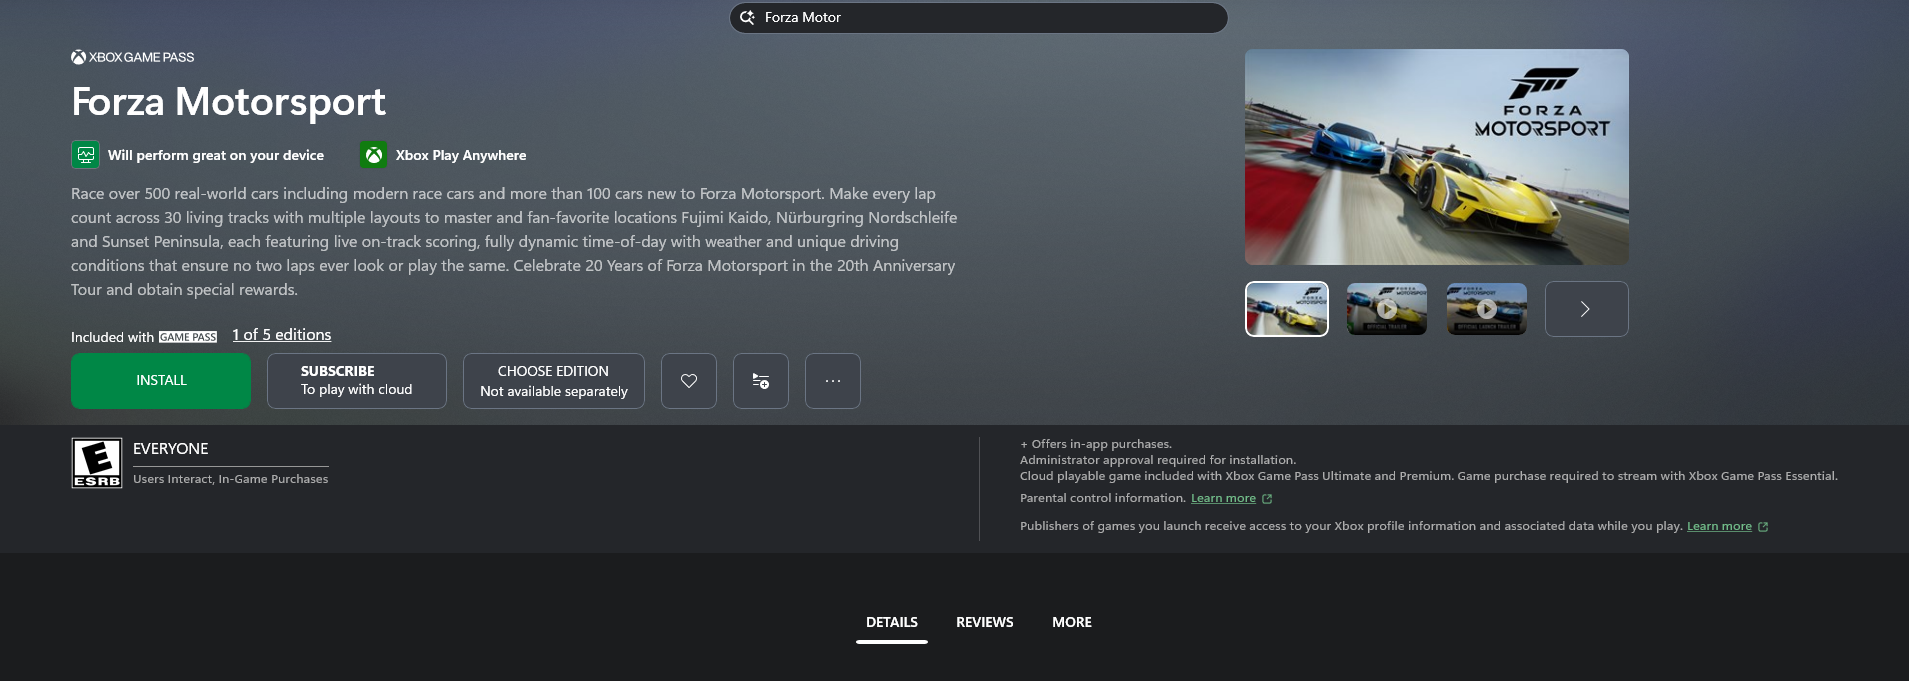The height and width of the screenshot is (681, 1909).
Task: Click the search icon in search bar
Action: pyautogui.click(x=747, y=18)
